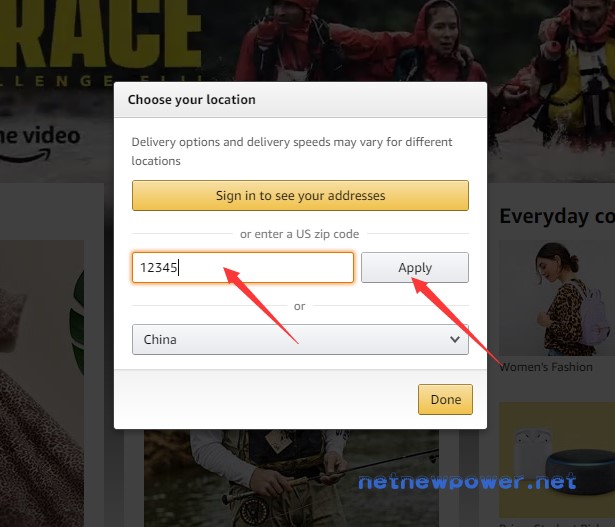Apply the entered zip code
Image resolution: width=615 pixels, height=527 pixels.
(x=415, y=267)
